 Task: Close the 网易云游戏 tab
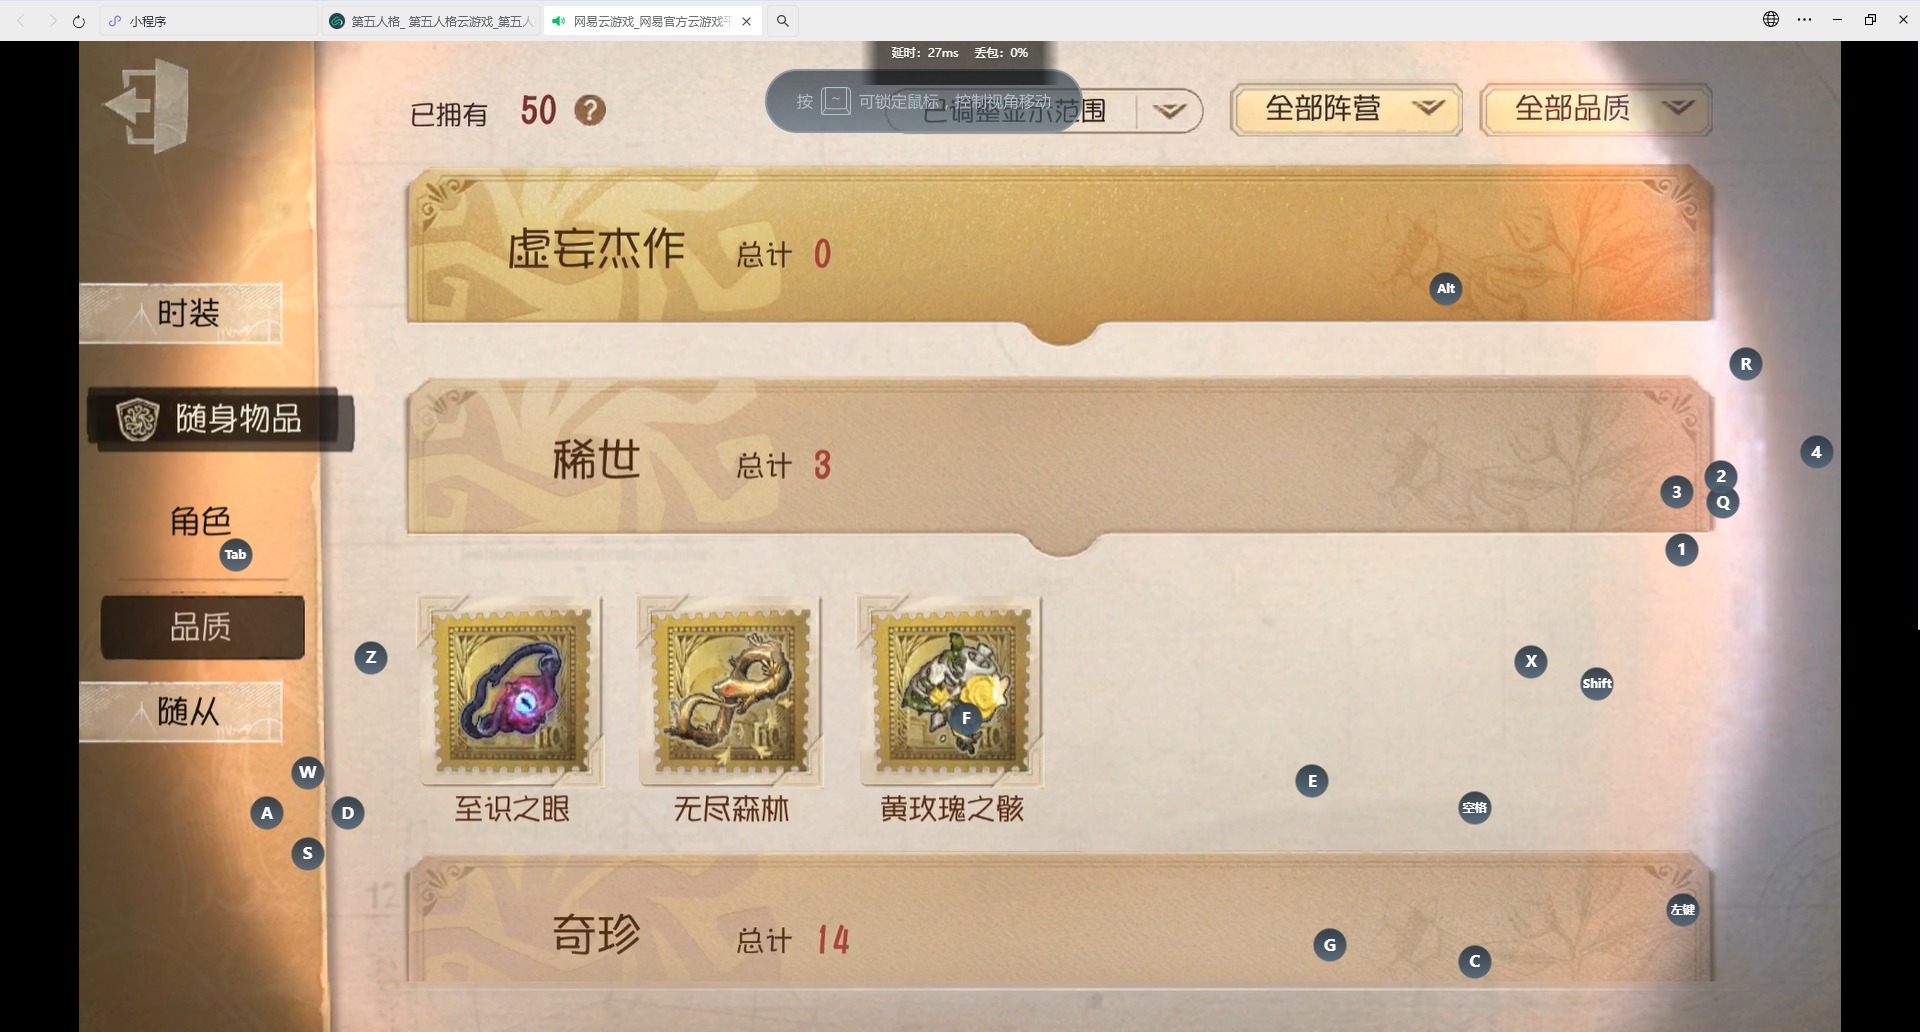click(747, 21)
